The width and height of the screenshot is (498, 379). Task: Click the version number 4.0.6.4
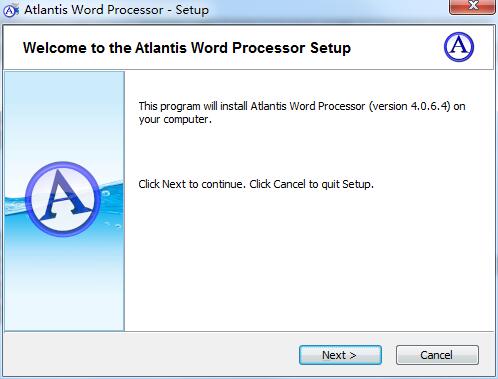(x=430, y=106)
